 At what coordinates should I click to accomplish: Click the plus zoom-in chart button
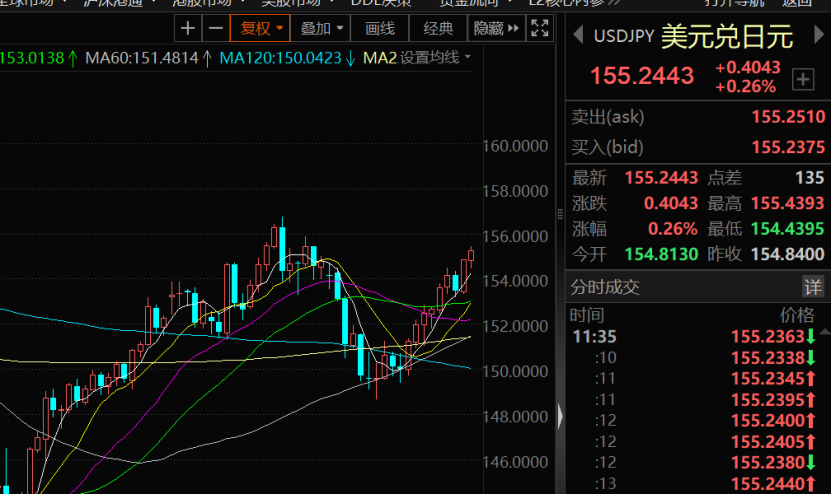188,29
